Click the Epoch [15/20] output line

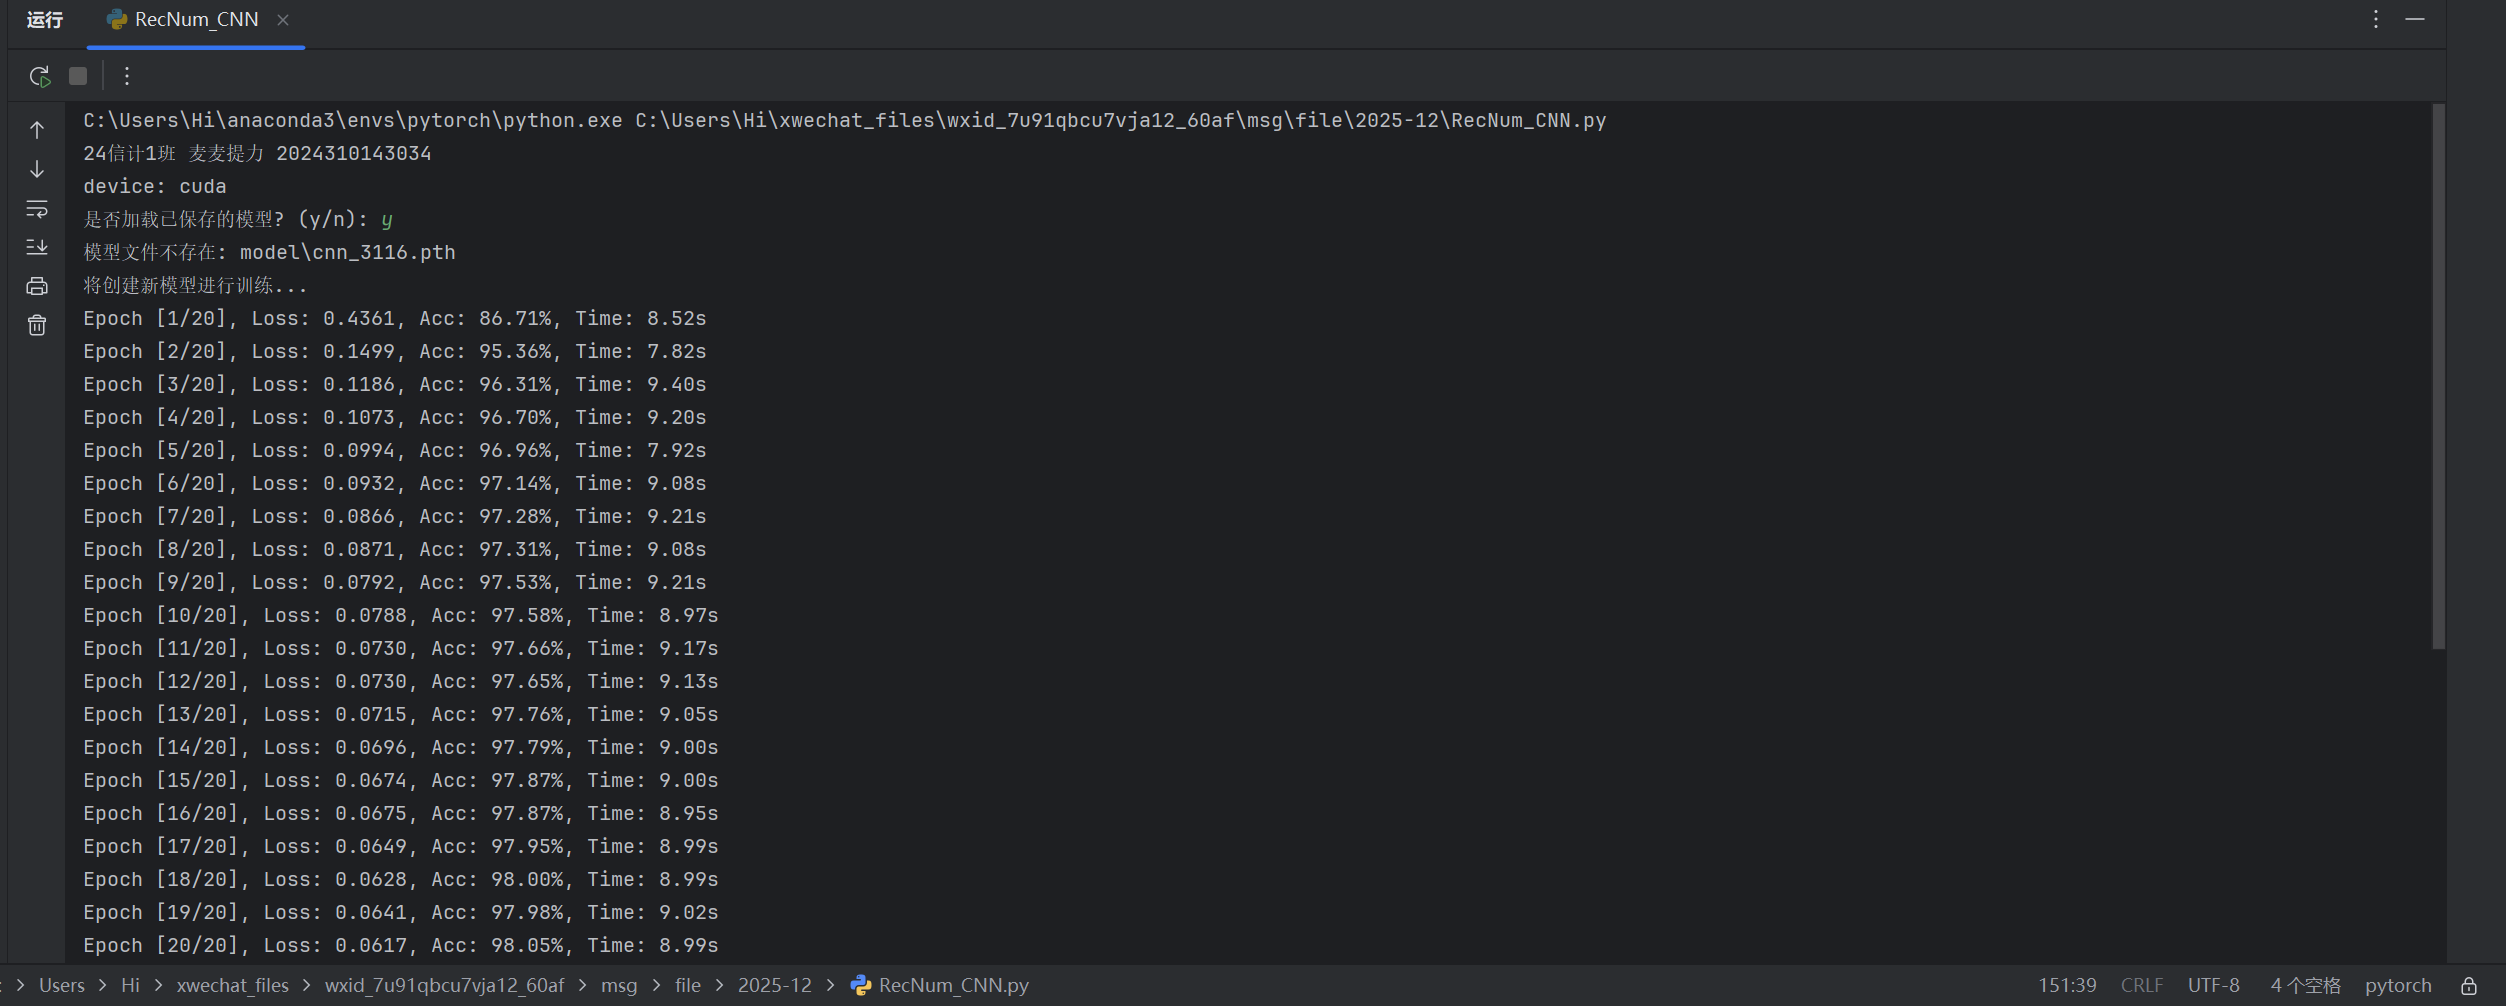401,781
